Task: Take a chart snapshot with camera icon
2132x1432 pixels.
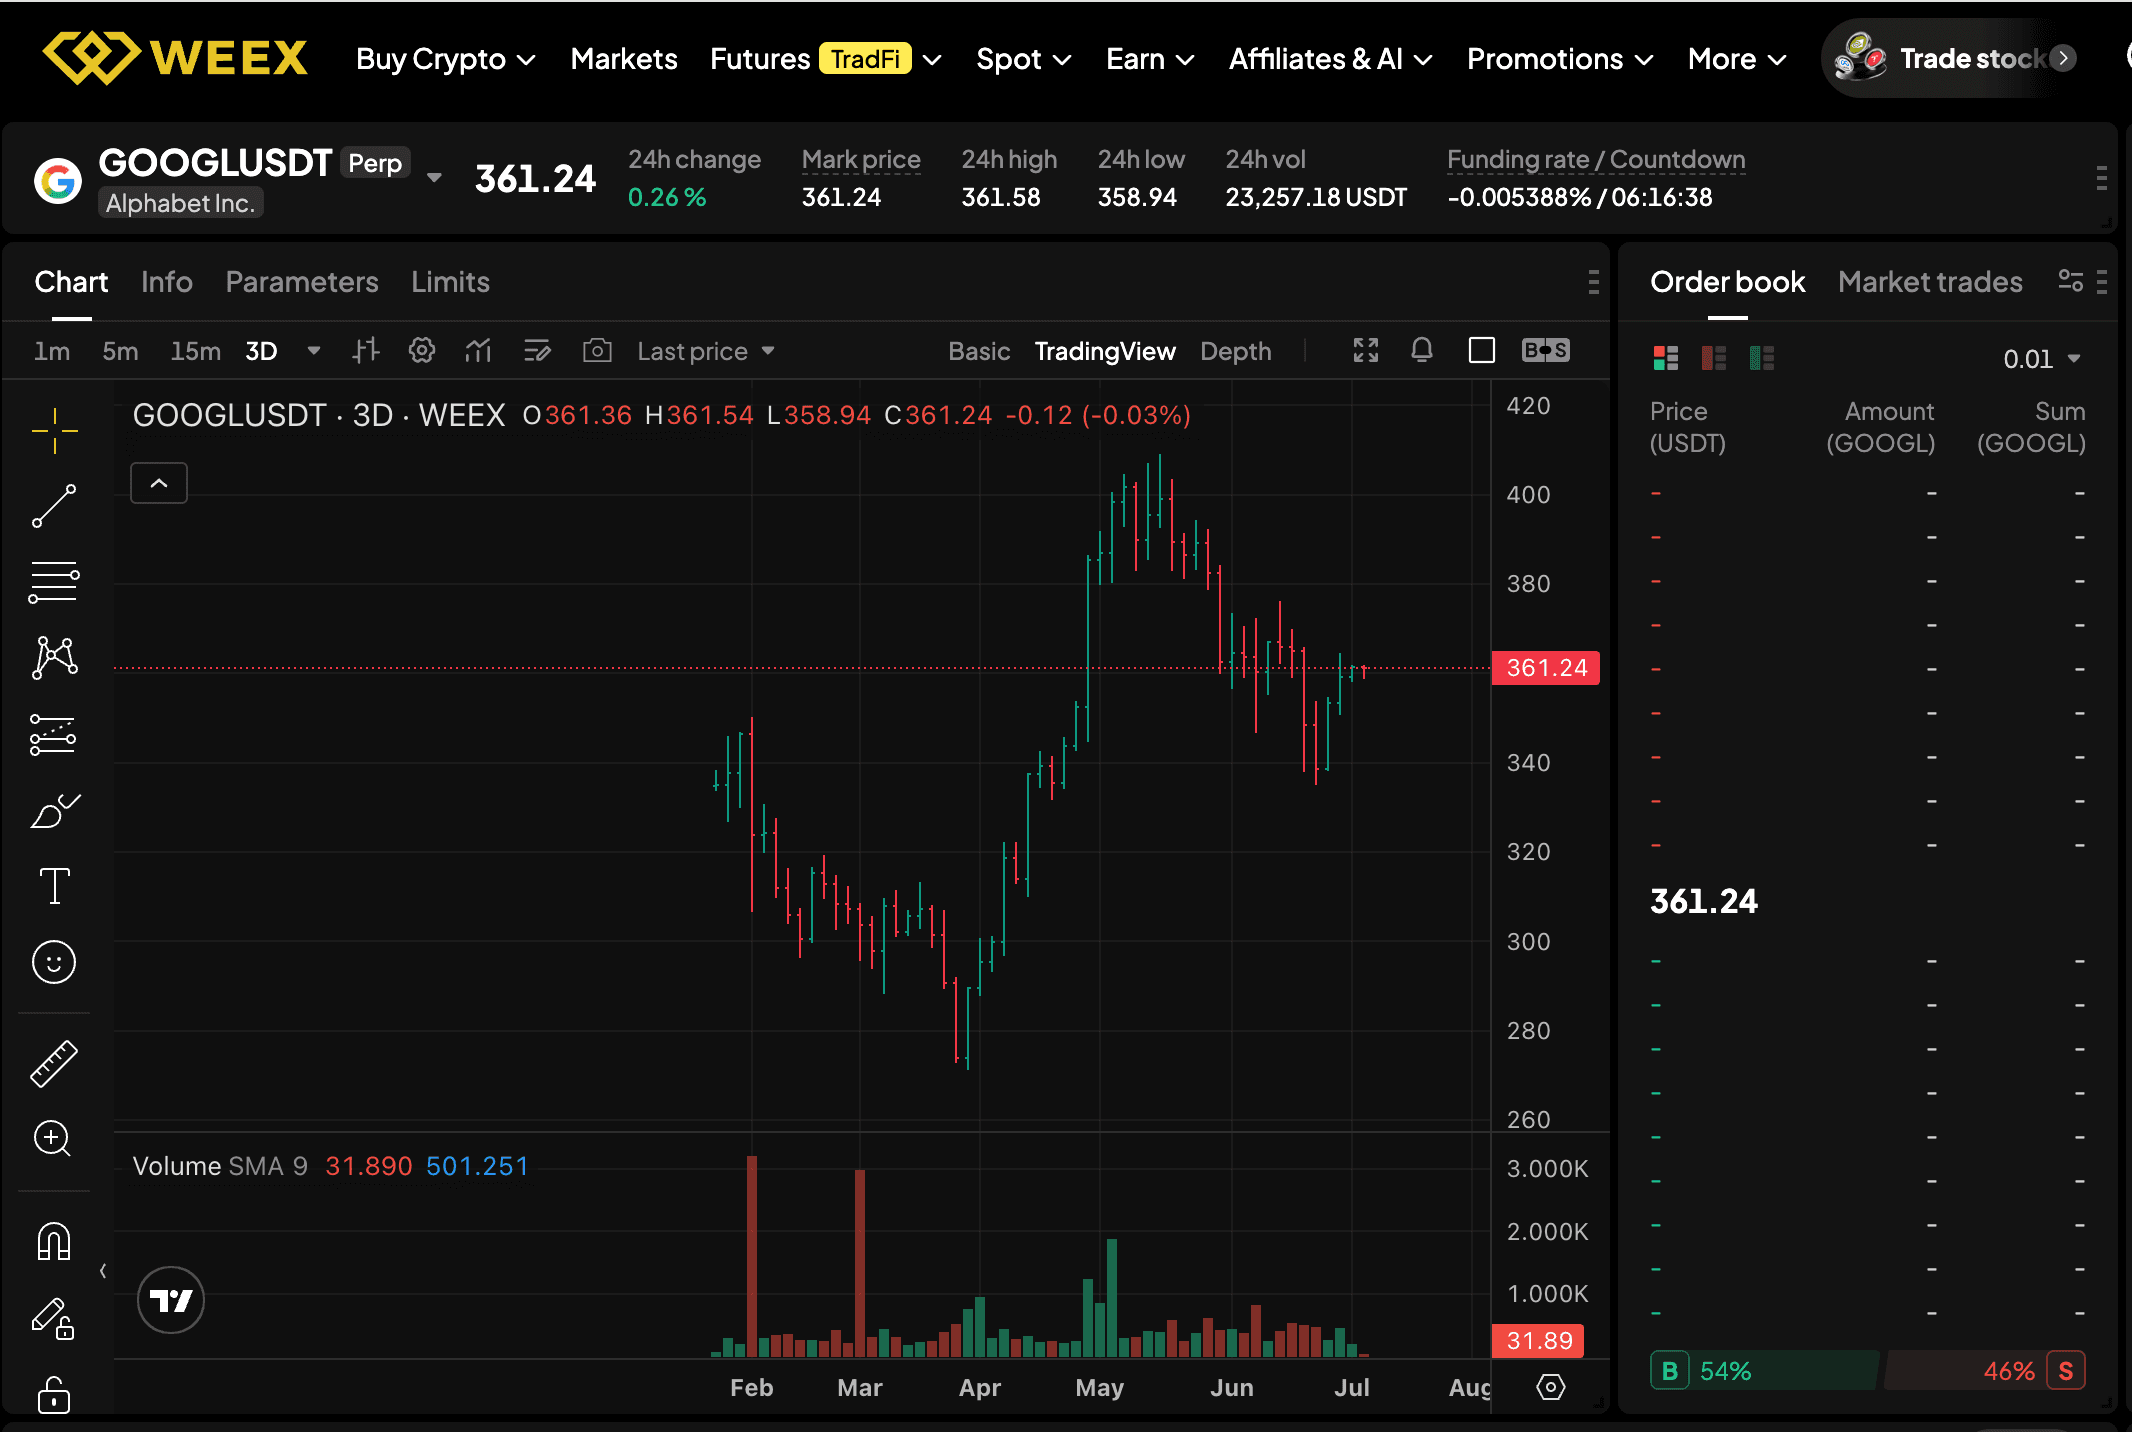Action: pyautogui.click(x=597, y=351)
